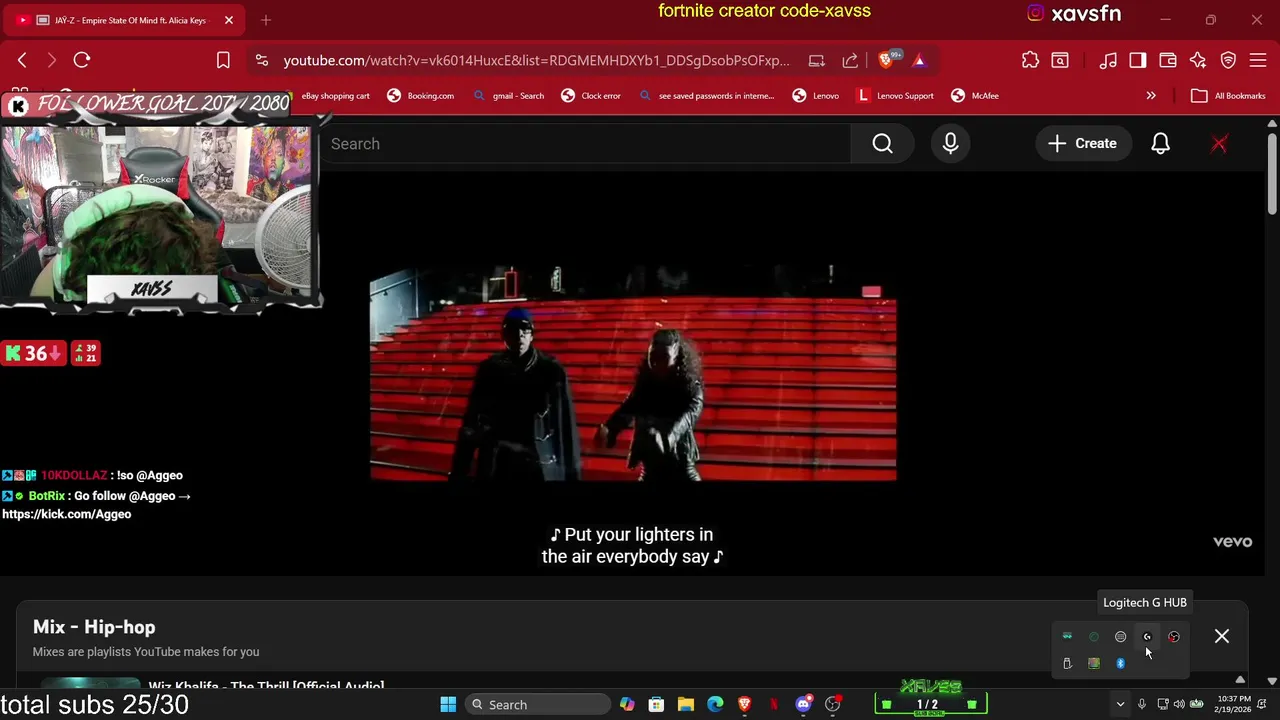Open the kick.com/Aggeo chat link
The width and height of the screenshot is (1280, 720).
coord(66,514)
